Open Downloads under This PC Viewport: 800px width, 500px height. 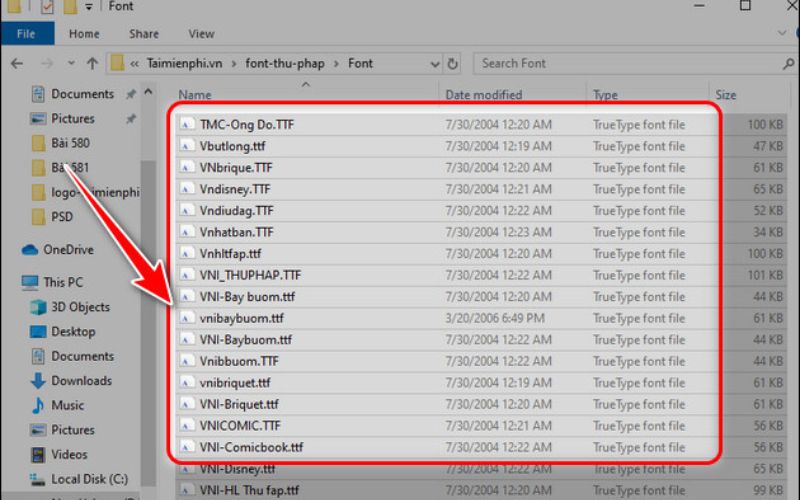point(81,381)
